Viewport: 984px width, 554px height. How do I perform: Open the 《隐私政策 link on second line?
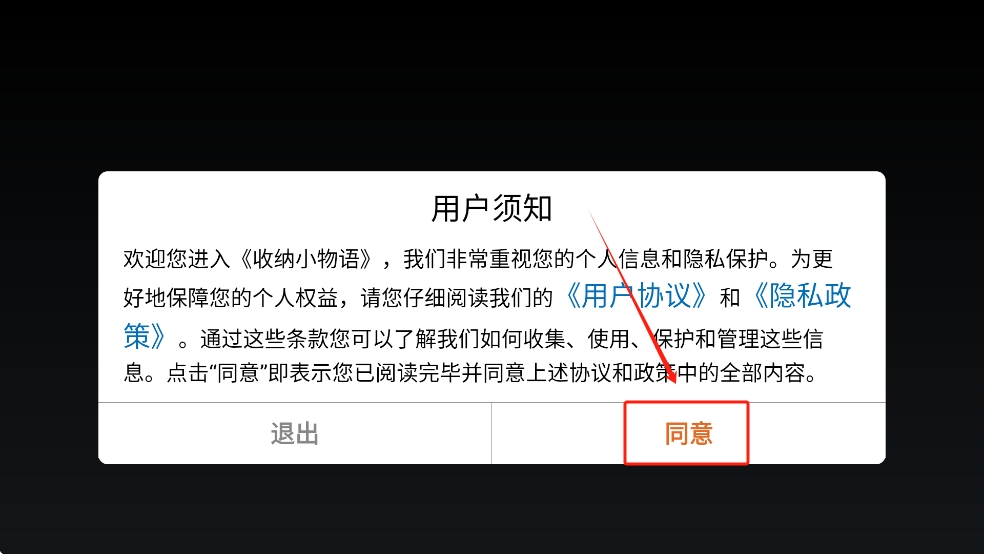[801, 296]
